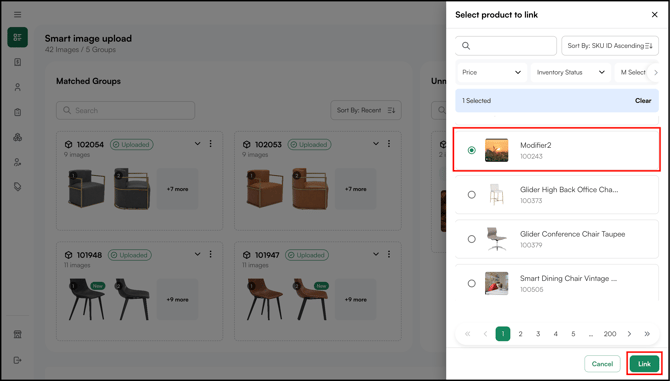
Task: Open first black armchair image in 102054
Action: [x=86, y=189]
